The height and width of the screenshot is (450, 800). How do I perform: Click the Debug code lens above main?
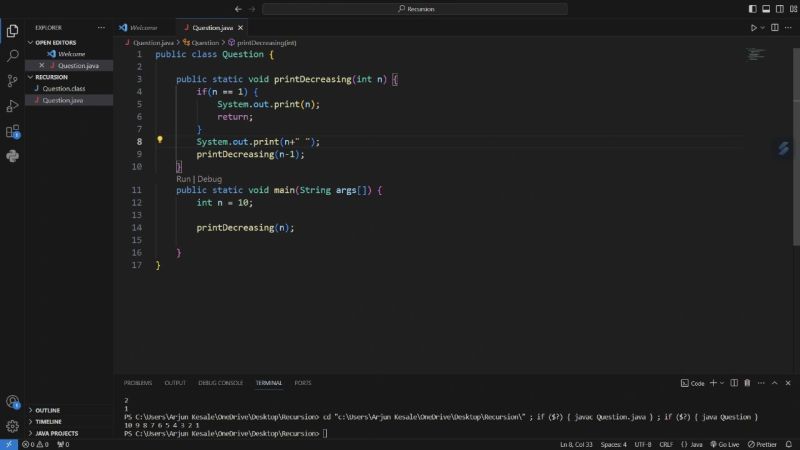[x=210, y=179]
